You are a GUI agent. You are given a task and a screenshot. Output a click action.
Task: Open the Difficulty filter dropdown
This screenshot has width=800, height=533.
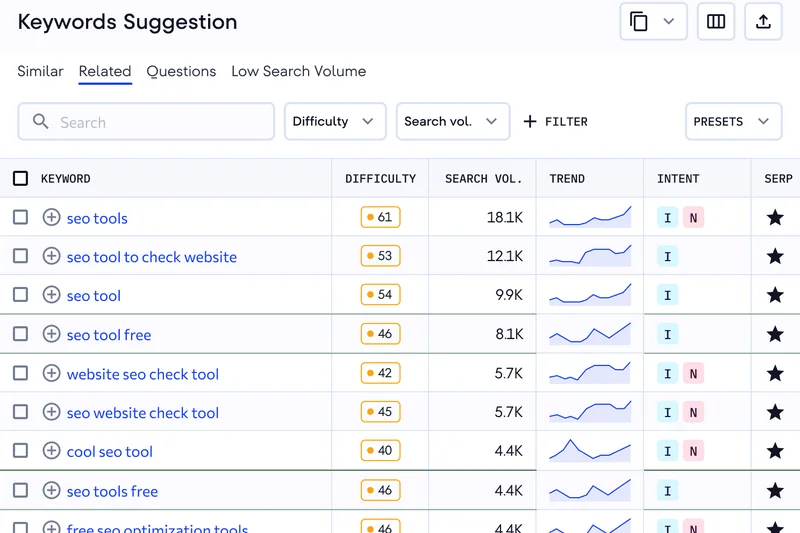pos(335,121)
